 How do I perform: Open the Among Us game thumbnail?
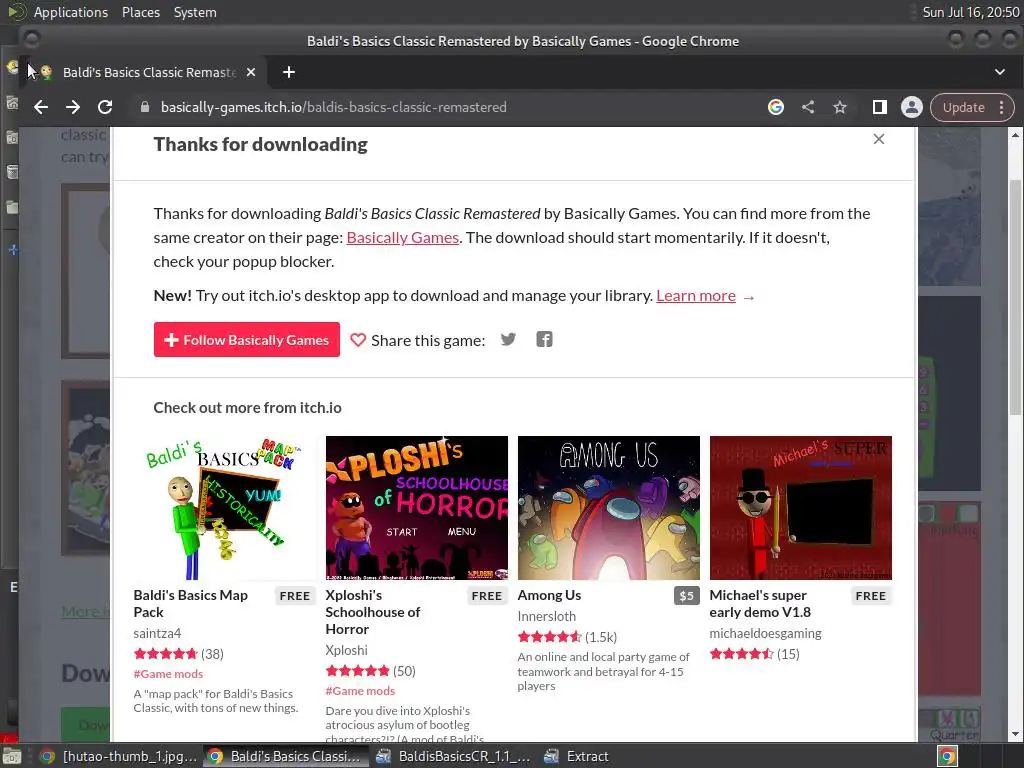pos(609,507)
